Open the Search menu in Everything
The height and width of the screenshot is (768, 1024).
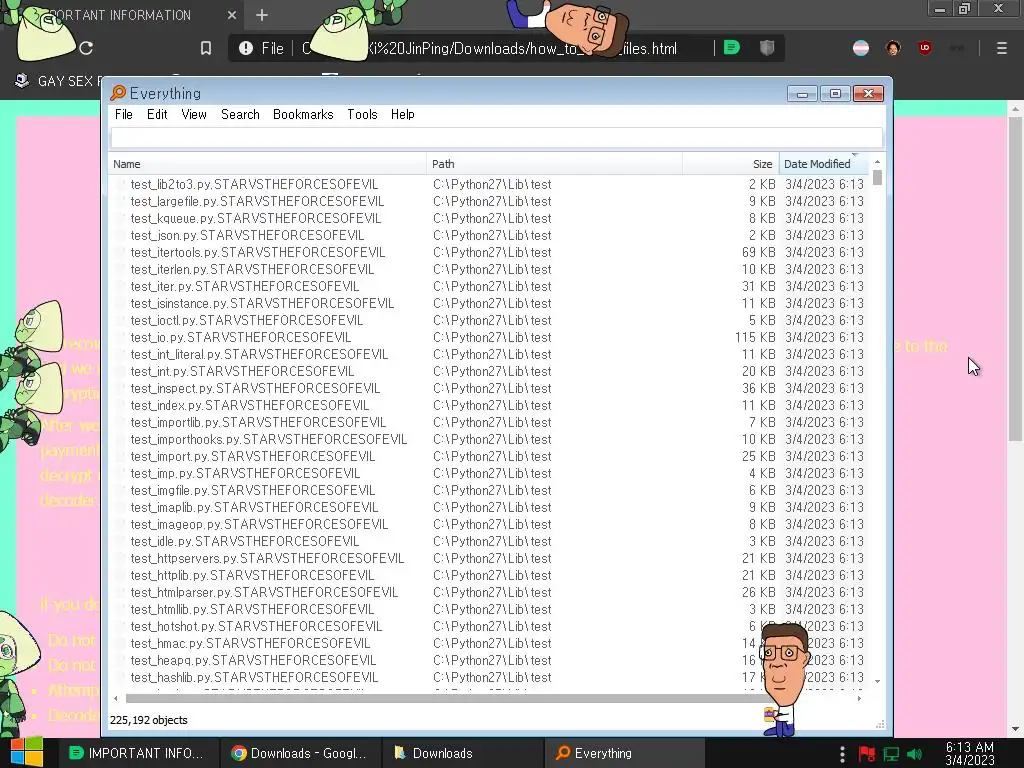[240, 114]
